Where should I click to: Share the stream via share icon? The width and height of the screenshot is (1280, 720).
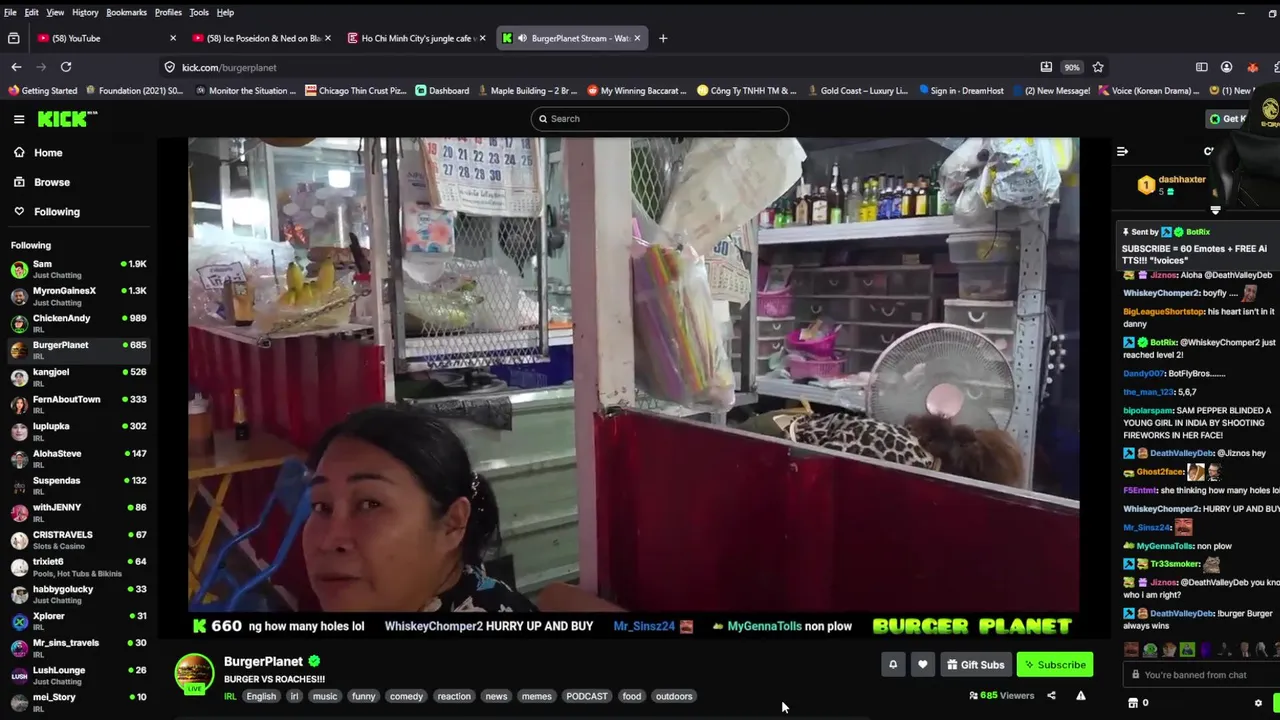pos(1051,695)
